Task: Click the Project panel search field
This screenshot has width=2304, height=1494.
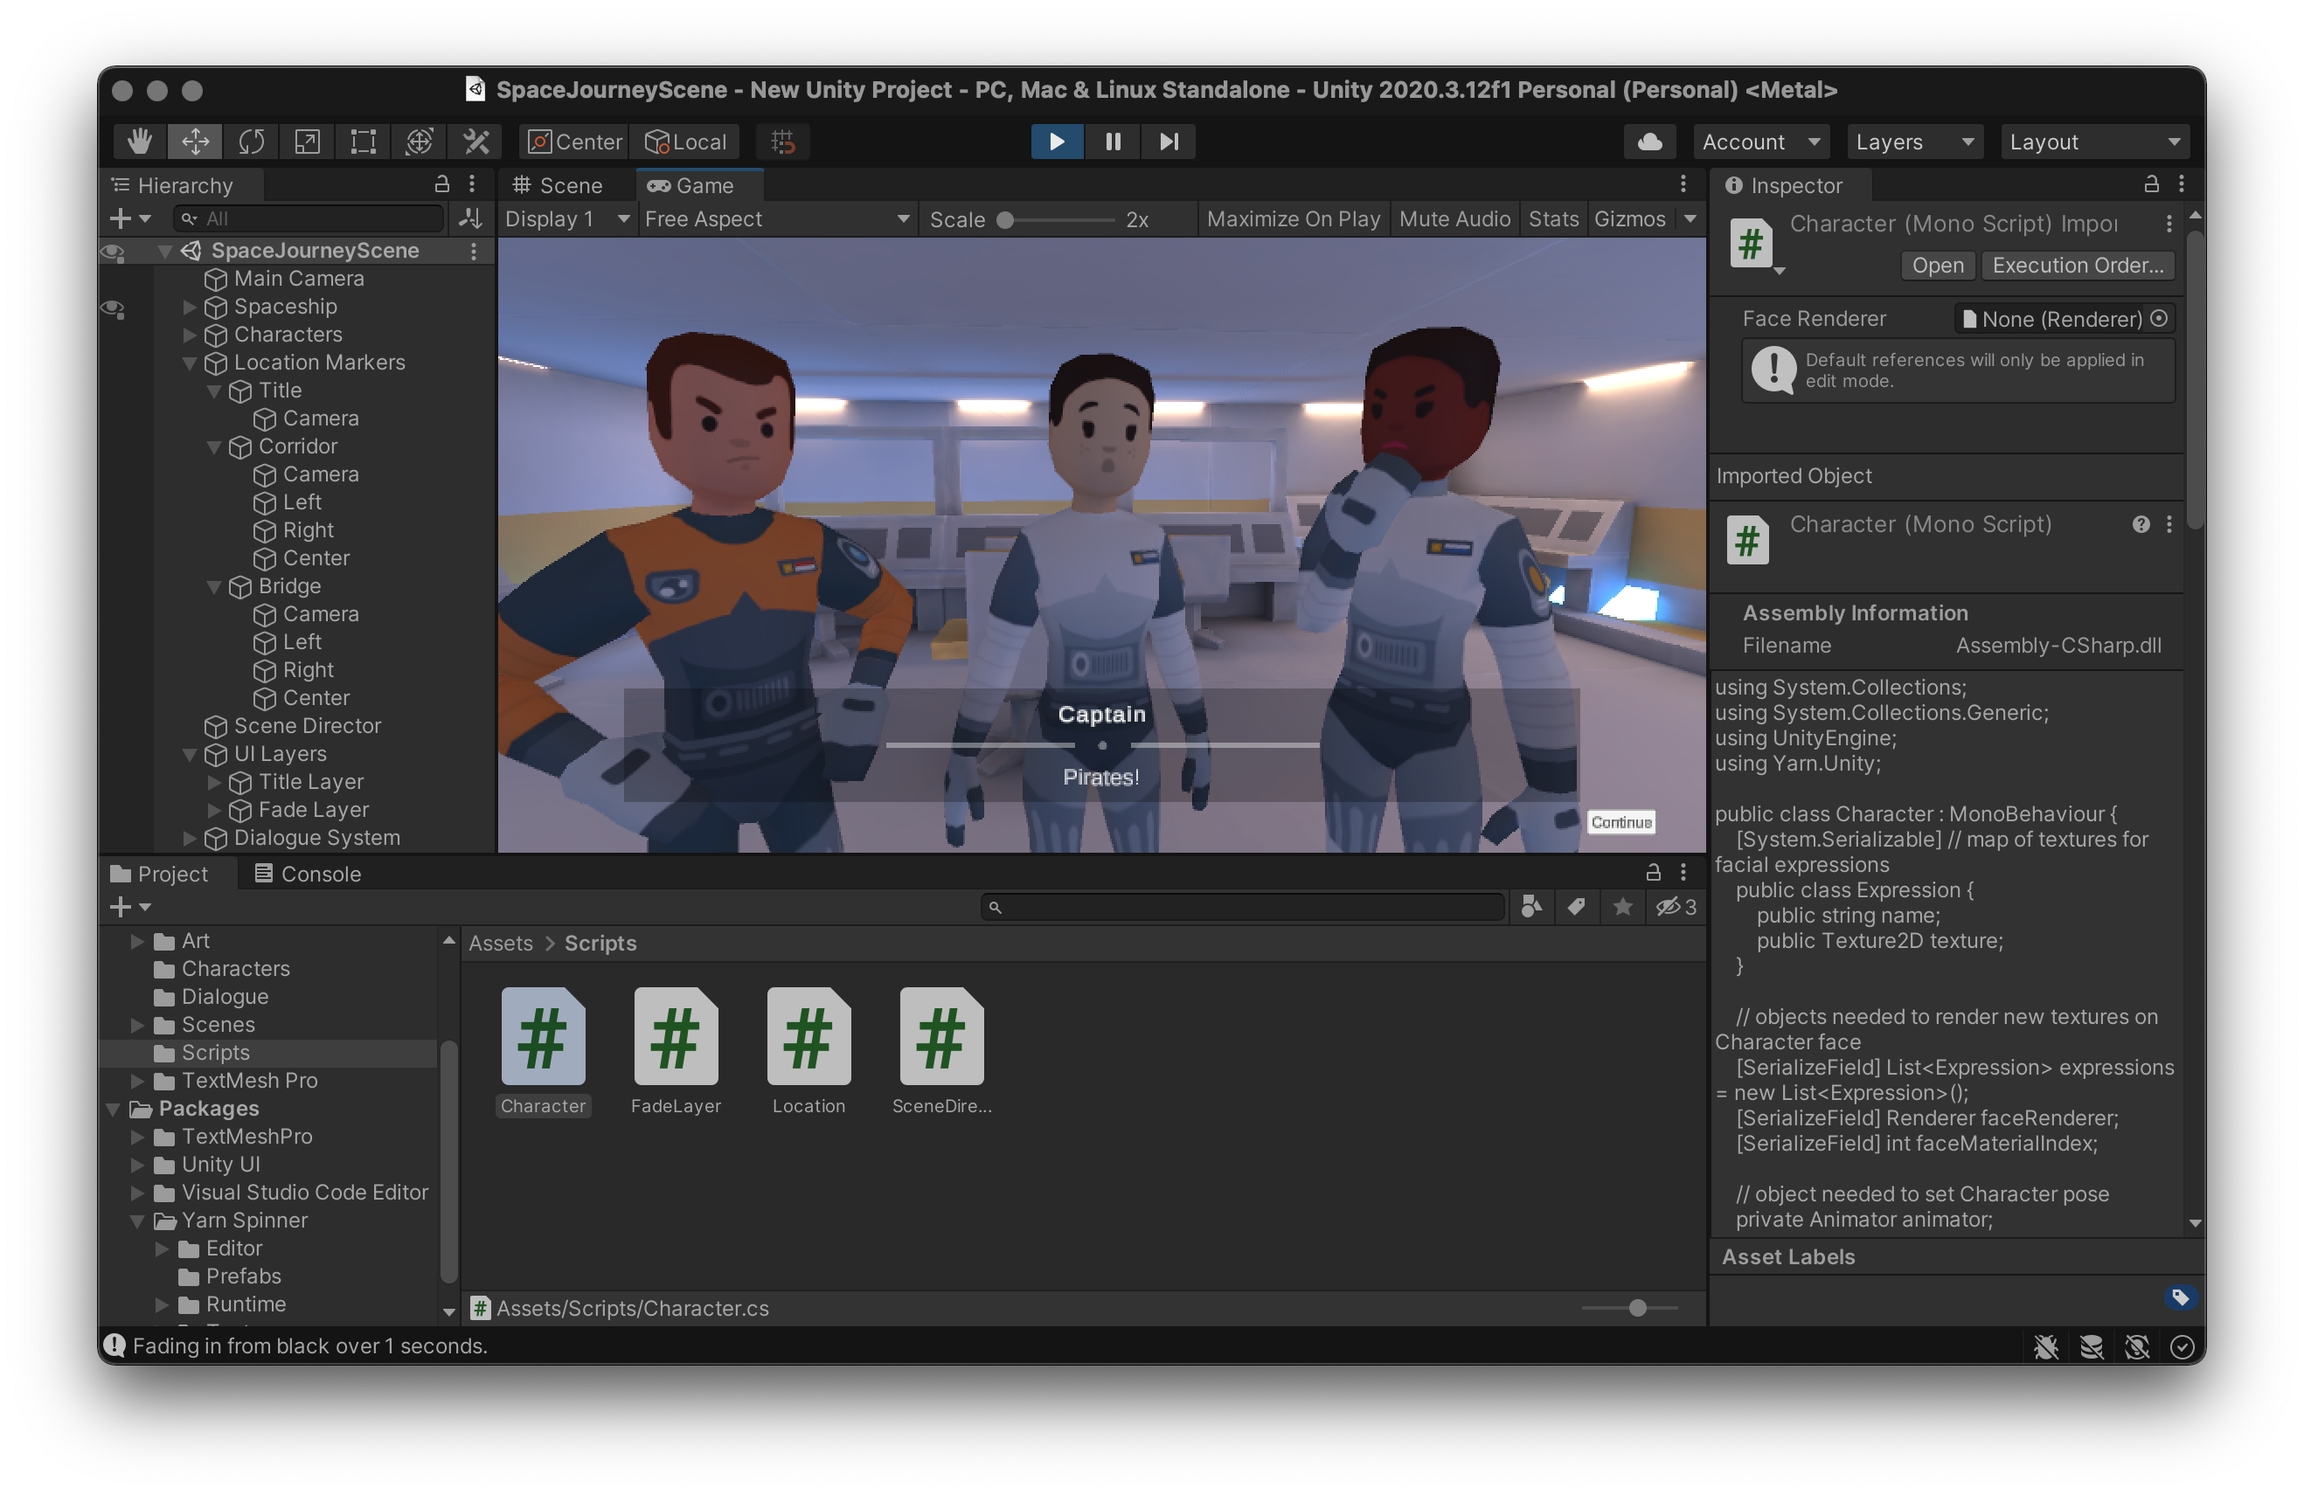Action: 1243,907
